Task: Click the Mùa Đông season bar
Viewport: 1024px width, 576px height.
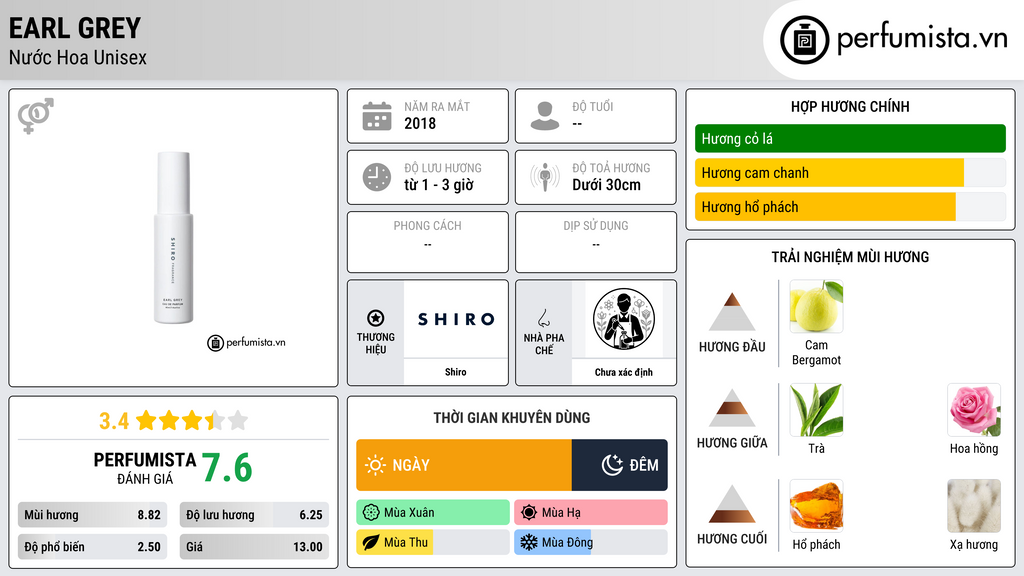Action: (591, 542)
